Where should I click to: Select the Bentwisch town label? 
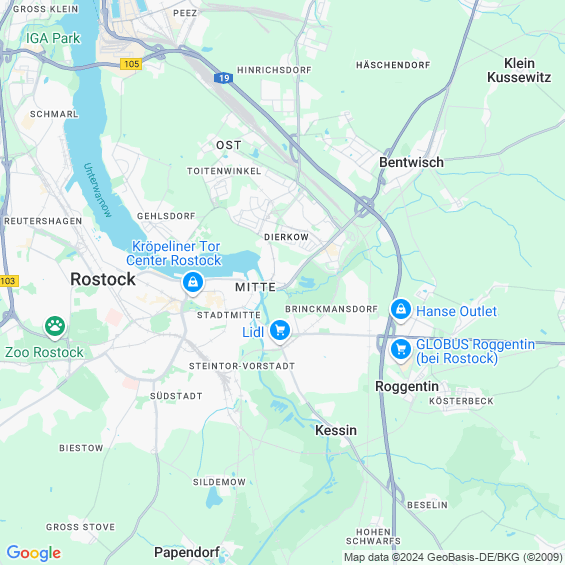coord(411,163)
